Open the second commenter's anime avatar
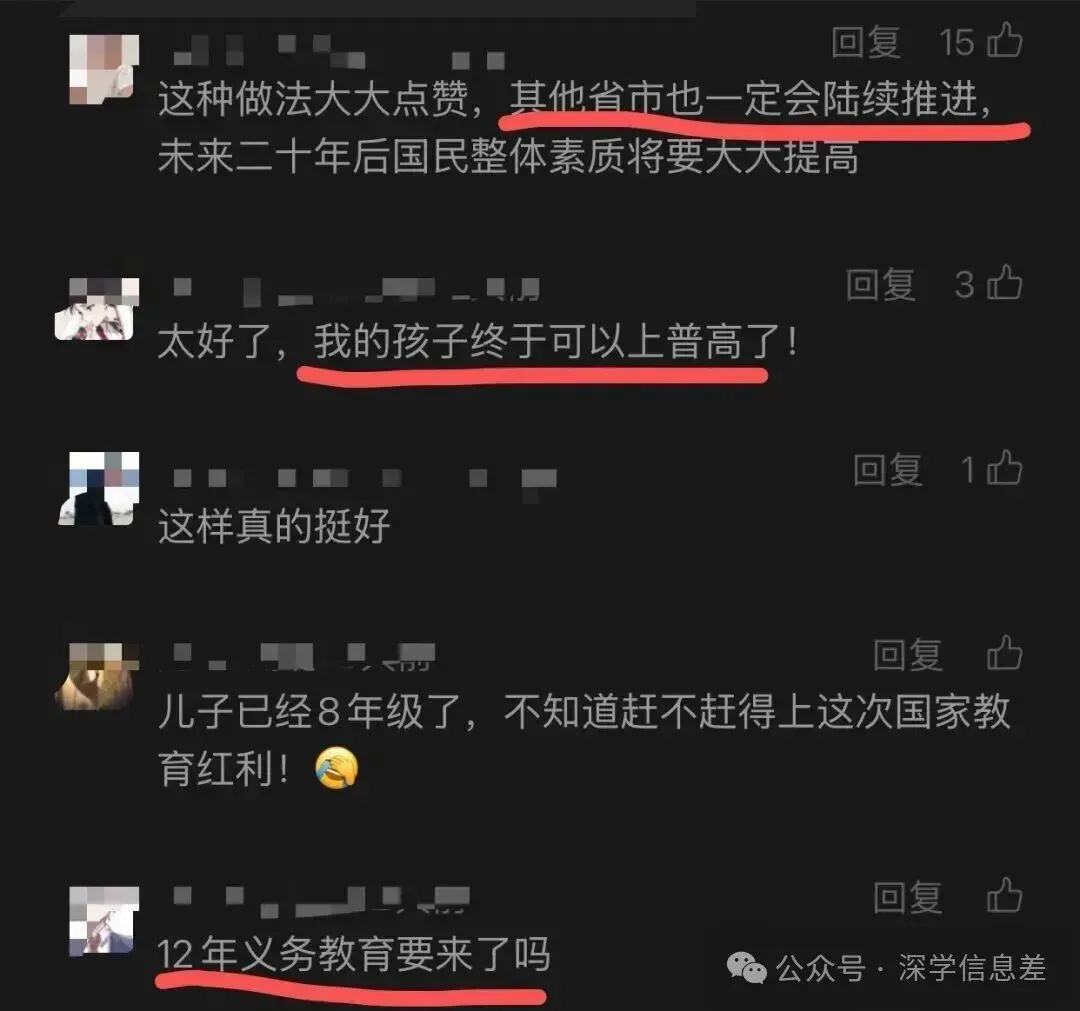This screenshot has width=1080, height=1011. (x=97, y=309)
